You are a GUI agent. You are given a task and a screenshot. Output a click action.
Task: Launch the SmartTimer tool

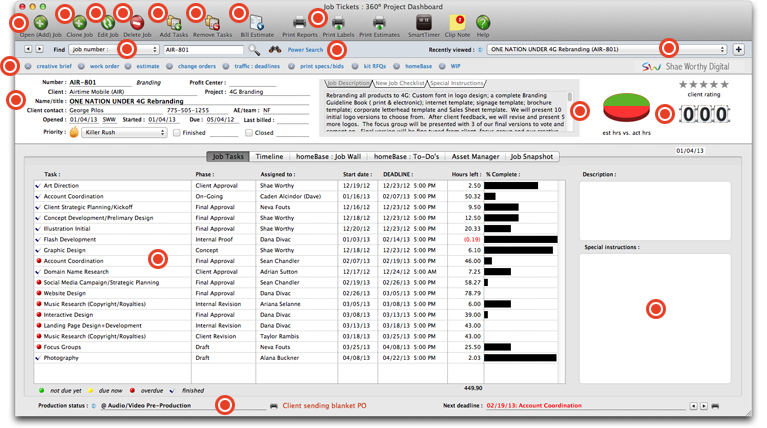click(423, 21)
